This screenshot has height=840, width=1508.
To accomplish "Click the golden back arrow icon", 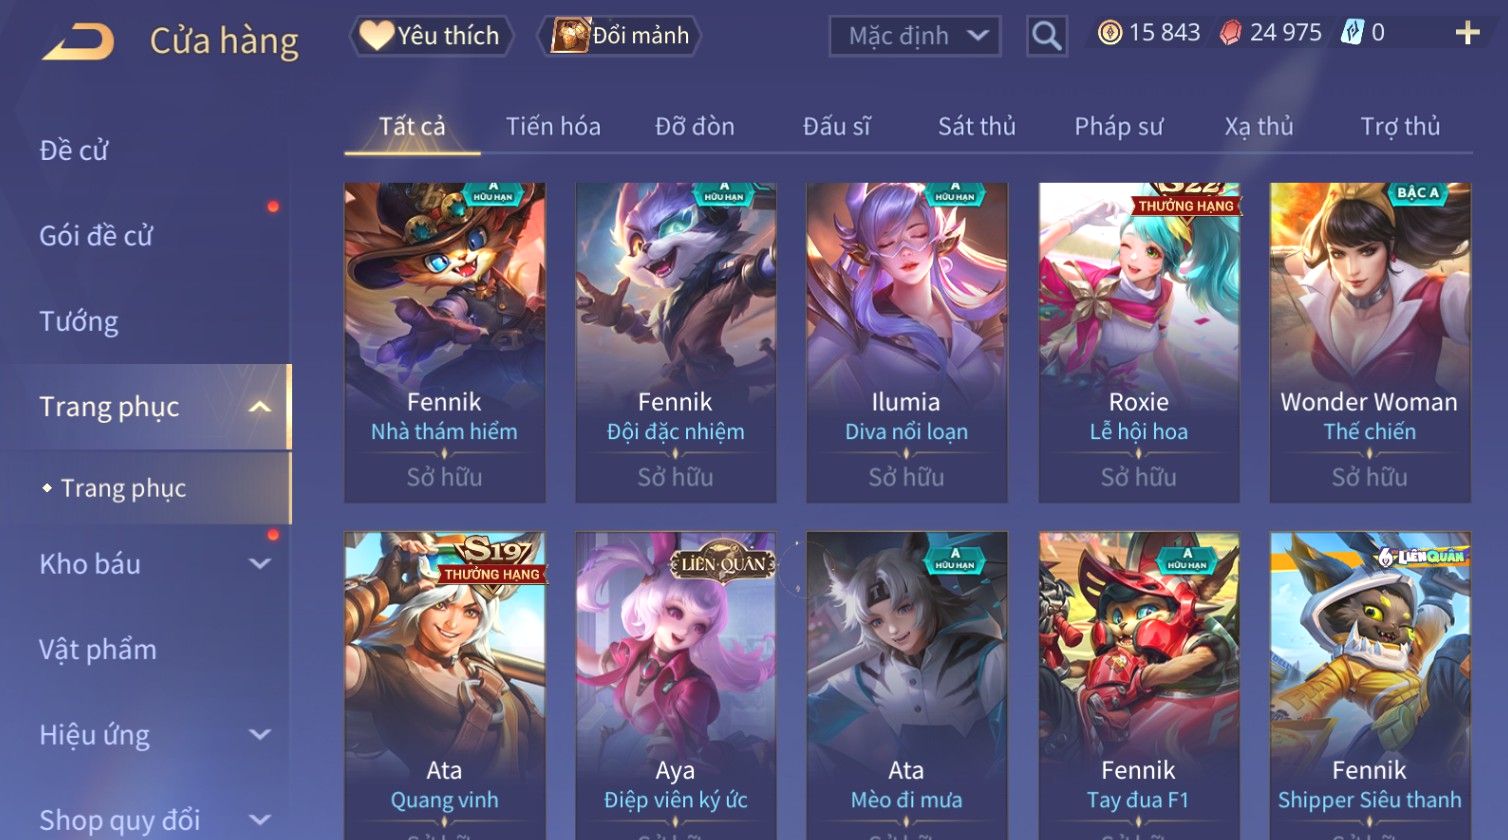I will click(78, 42).
